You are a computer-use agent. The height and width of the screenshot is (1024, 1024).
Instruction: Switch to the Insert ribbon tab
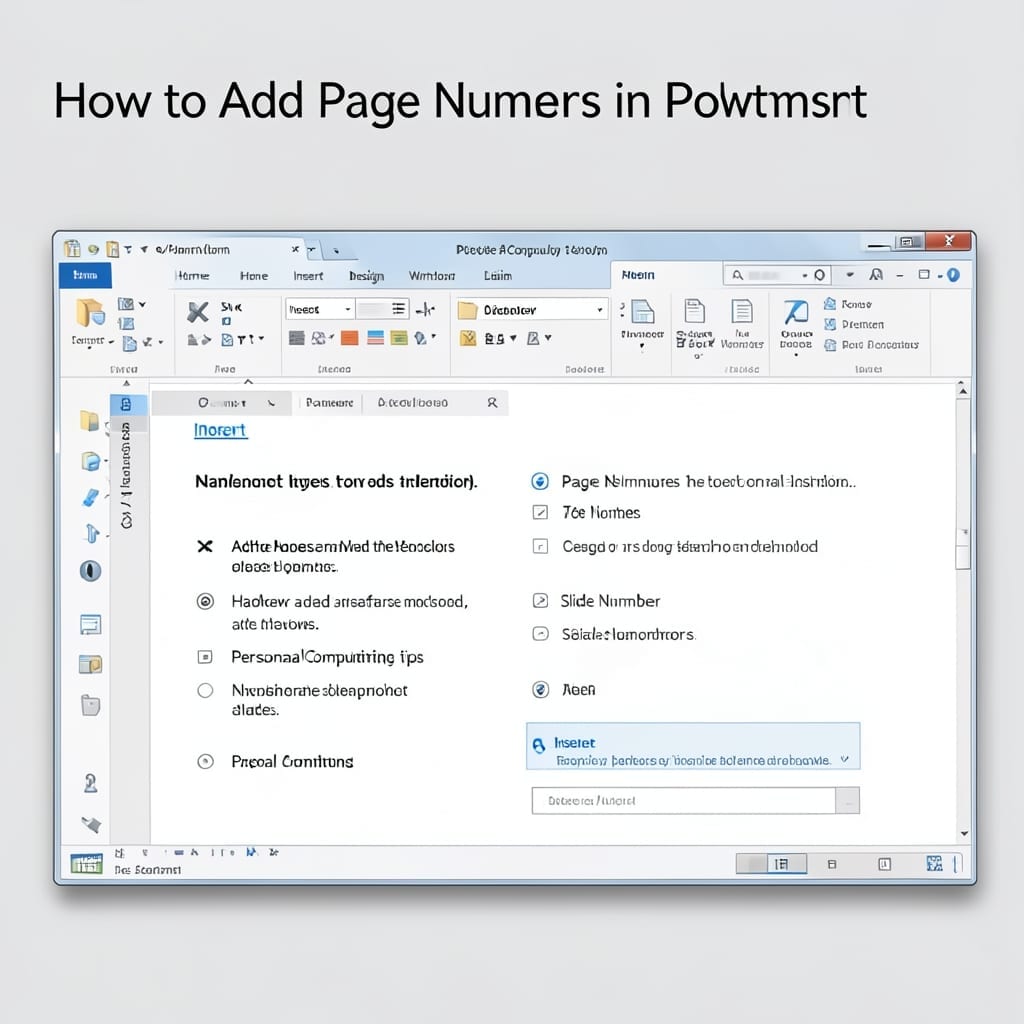tap(308, 276)
